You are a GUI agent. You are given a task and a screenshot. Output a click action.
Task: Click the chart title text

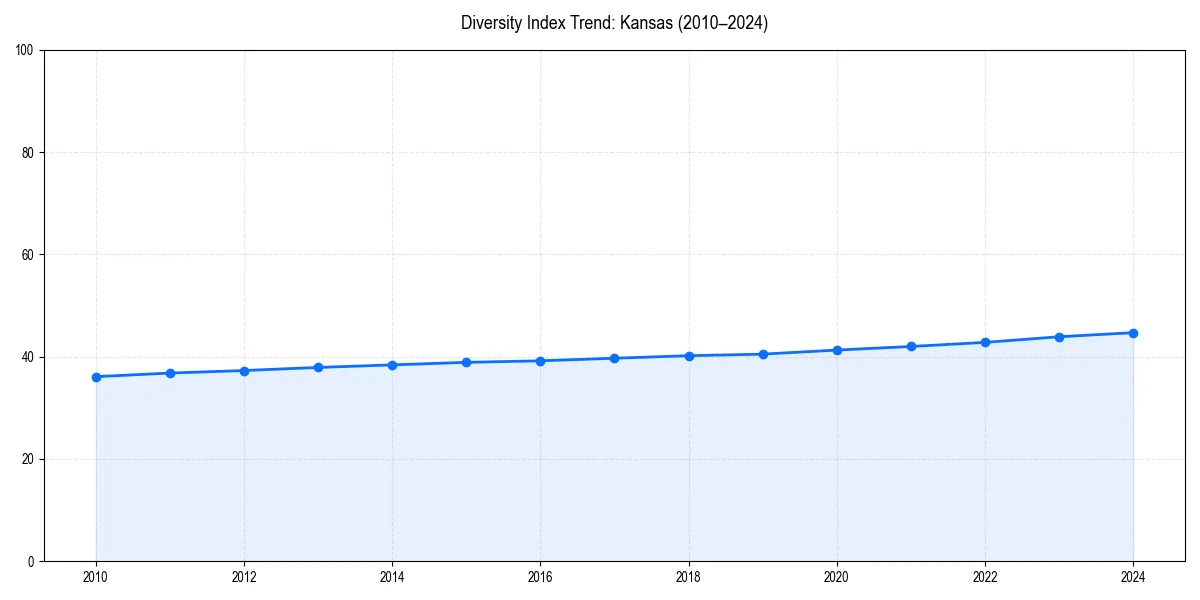tap(614, 21)
